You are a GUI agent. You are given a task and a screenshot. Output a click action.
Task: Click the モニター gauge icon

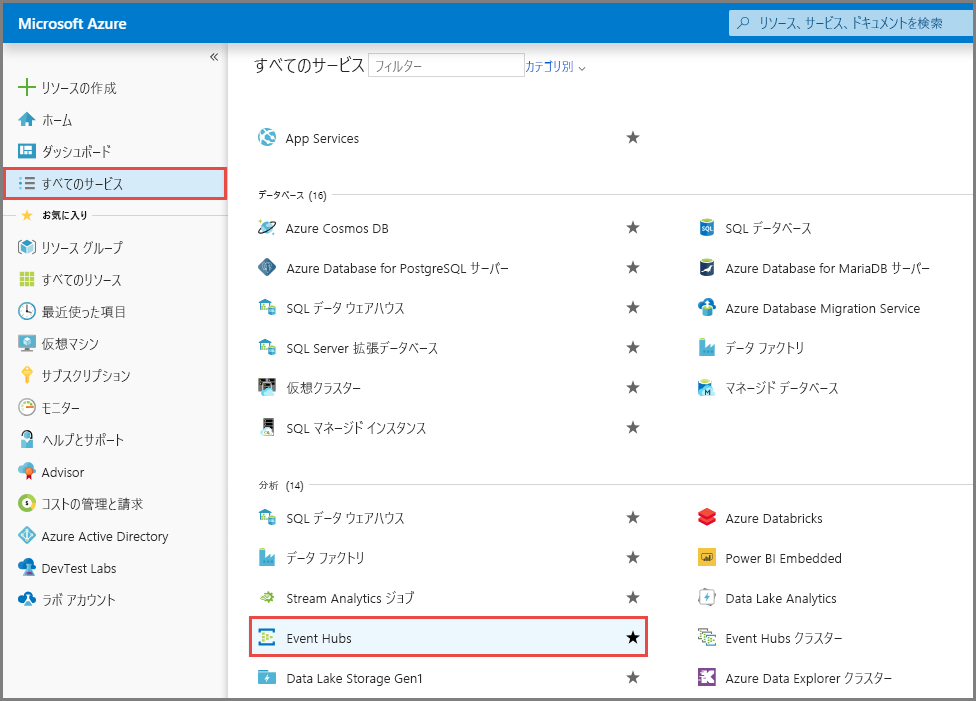click(x=27, y=407)
